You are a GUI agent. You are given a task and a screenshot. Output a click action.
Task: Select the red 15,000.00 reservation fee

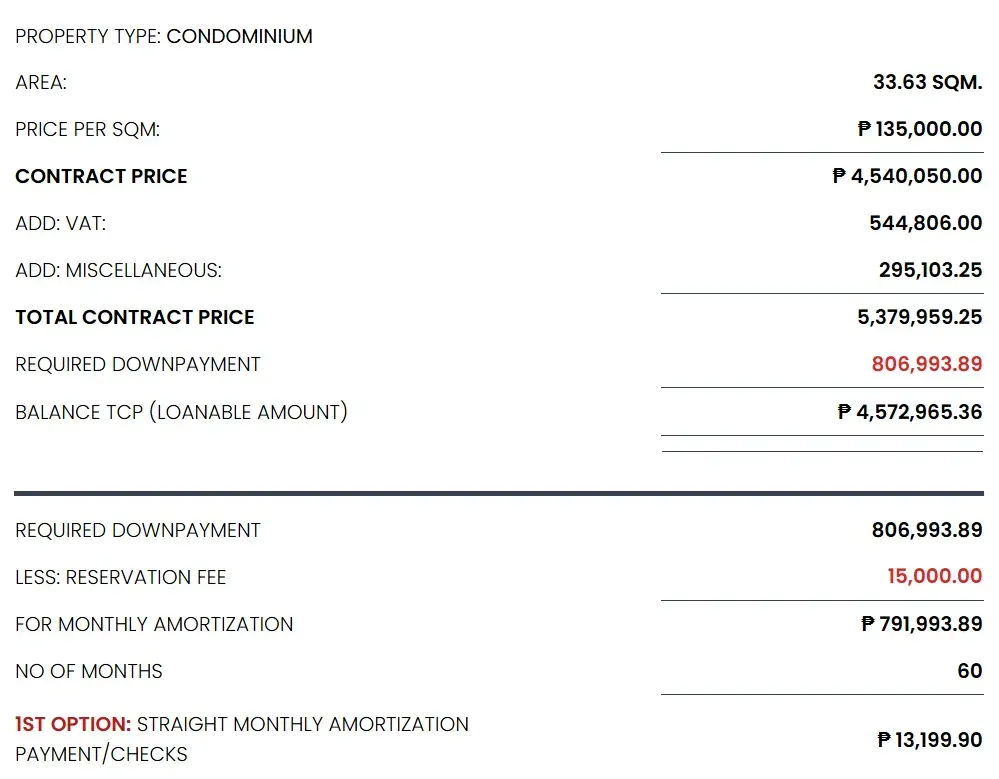(x=934, y=576)
